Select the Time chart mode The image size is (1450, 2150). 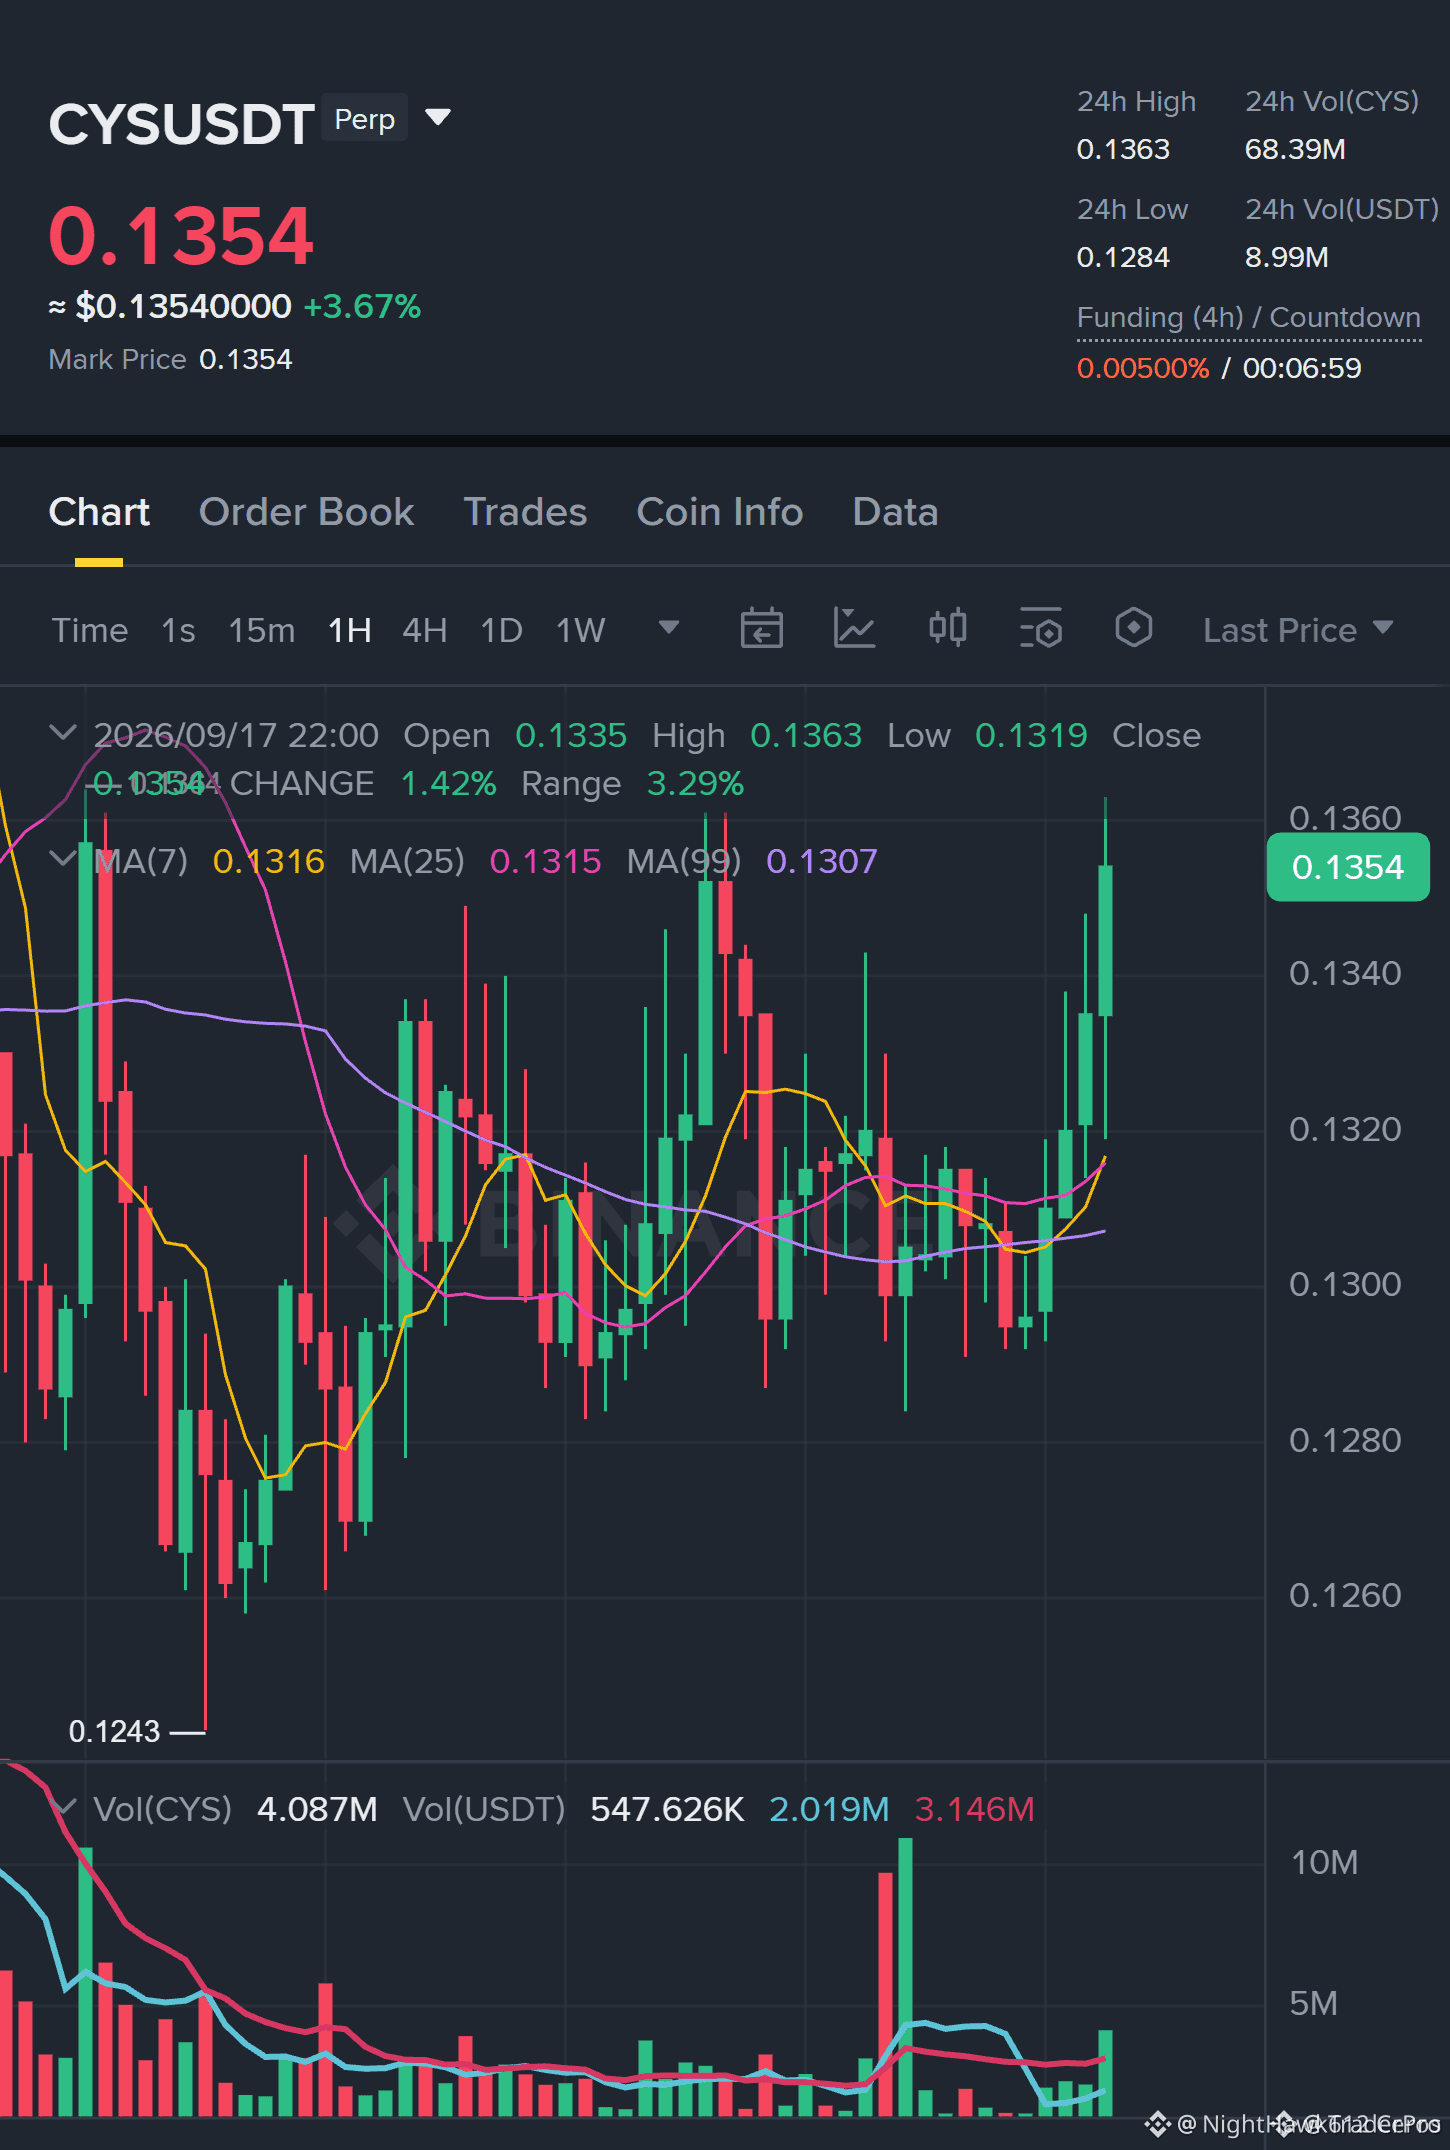(90, 630)
